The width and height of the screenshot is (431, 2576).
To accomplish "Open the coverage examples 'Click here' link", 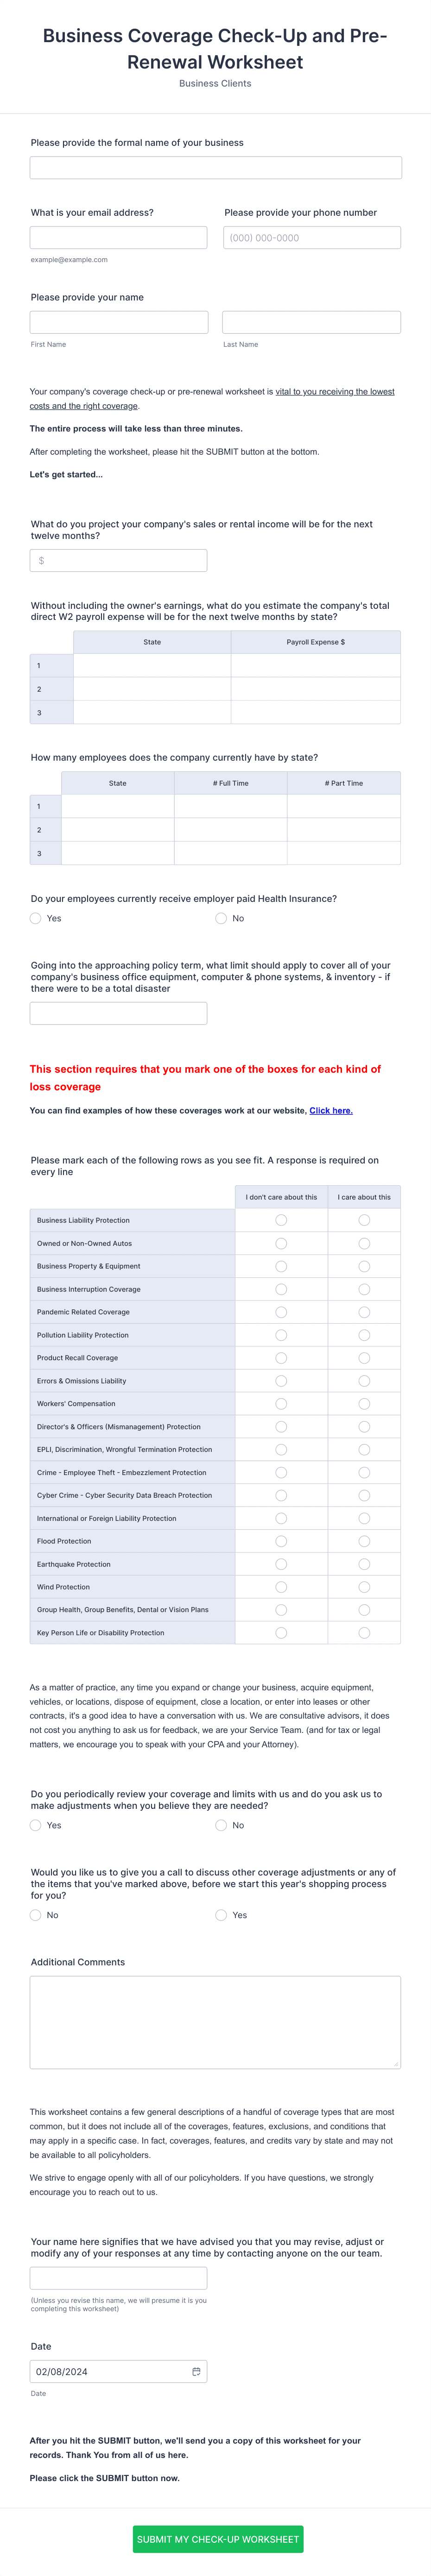I will (331, 1110).
